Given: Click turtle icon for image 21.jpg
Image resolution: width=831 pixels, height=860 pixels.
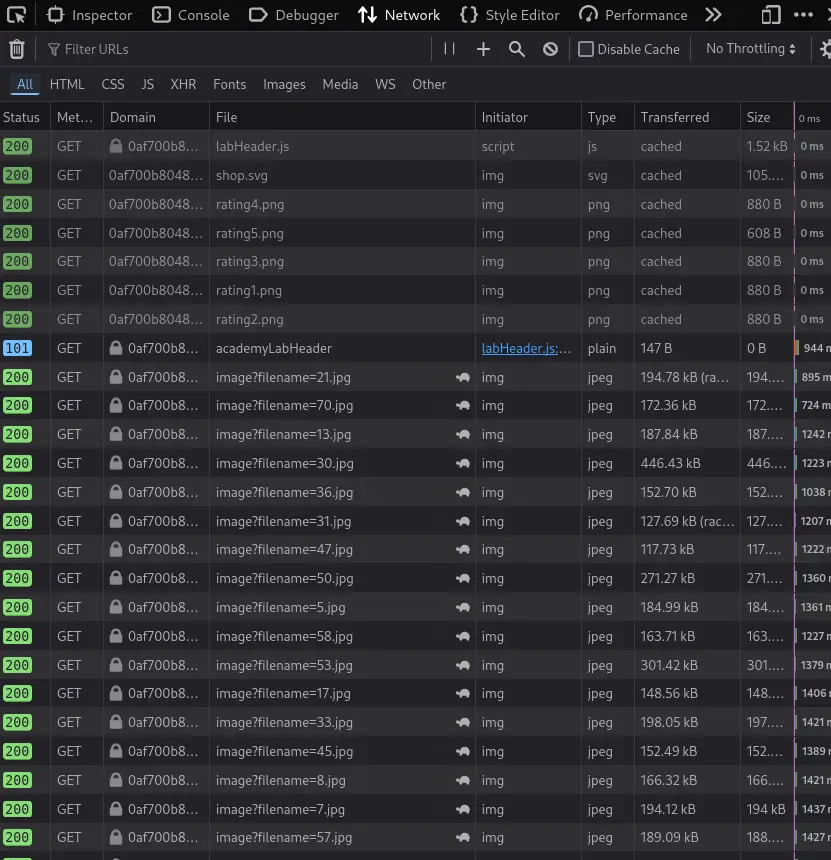Looking at the screenshot, I should [x=463, y=377].
